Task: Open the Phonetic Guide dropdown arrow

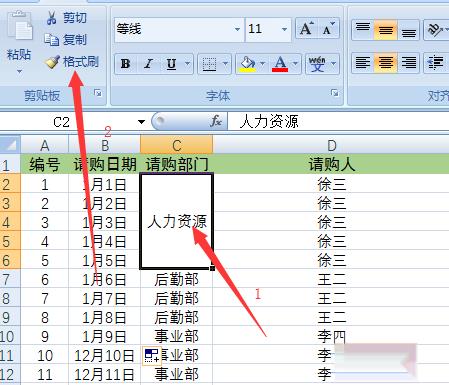Action: (334, 63)
